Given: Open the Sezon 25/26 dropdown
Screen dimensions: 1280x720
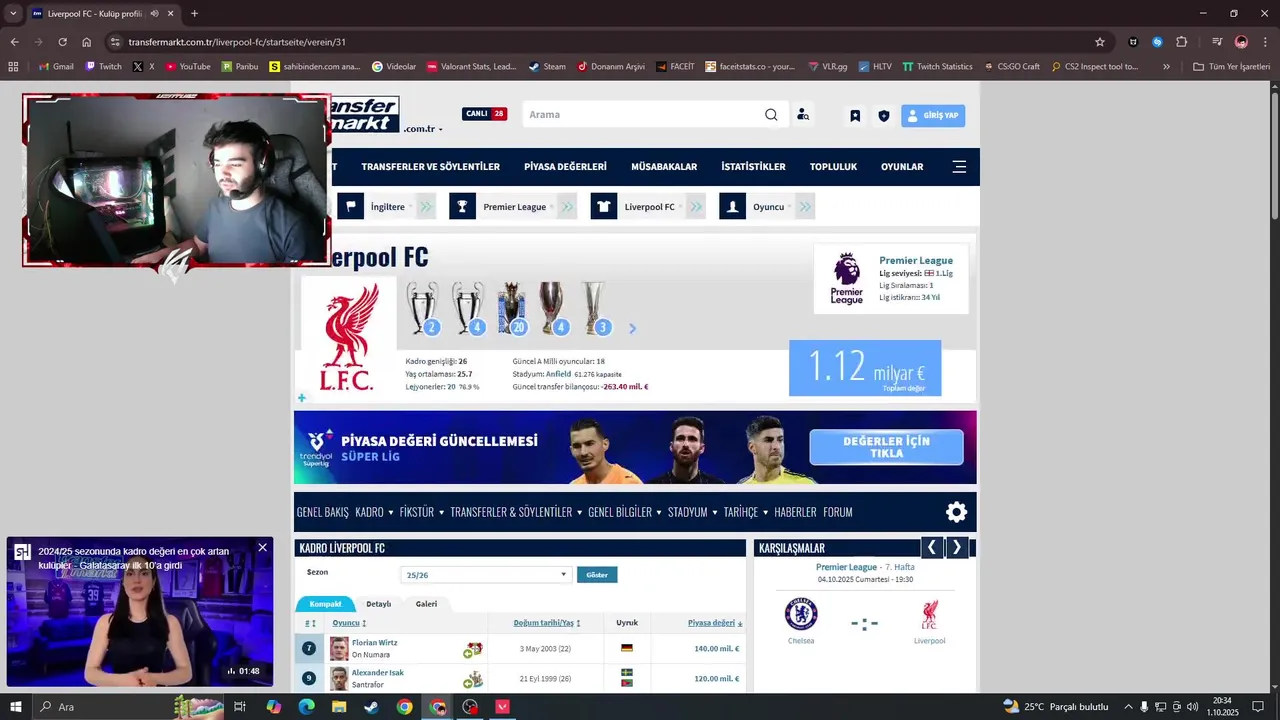Looking at the screenshot, I should click(x=485, y=574).
